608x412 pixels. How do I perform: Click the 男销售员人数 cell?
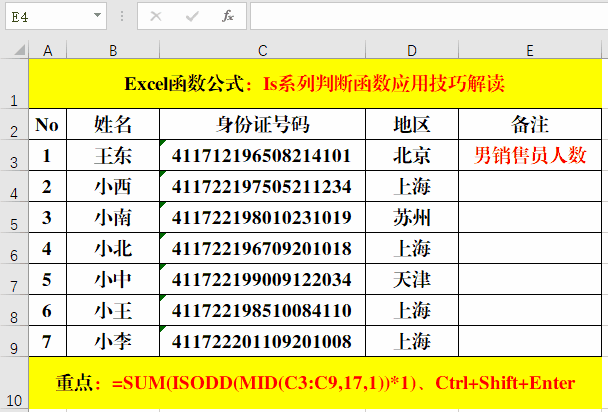point(530,155)
